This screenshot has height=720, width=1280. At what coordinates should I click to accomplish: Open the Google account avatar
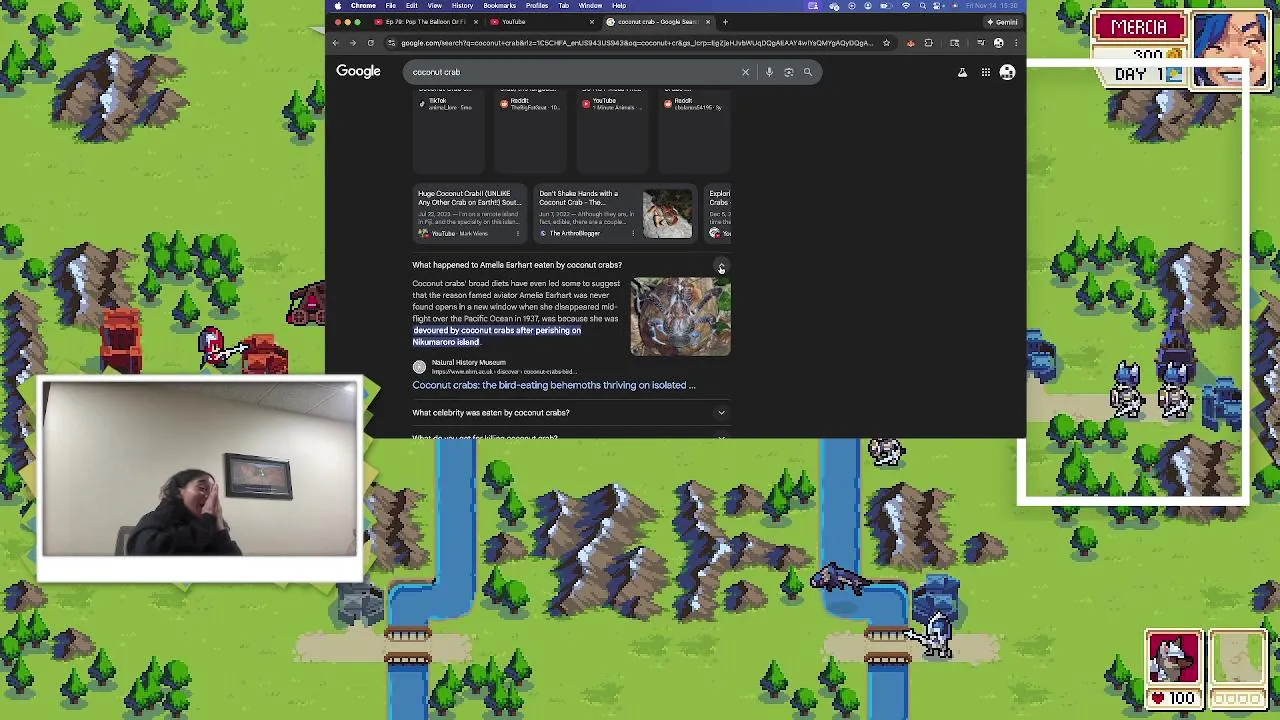click(x=1007, y=72)
